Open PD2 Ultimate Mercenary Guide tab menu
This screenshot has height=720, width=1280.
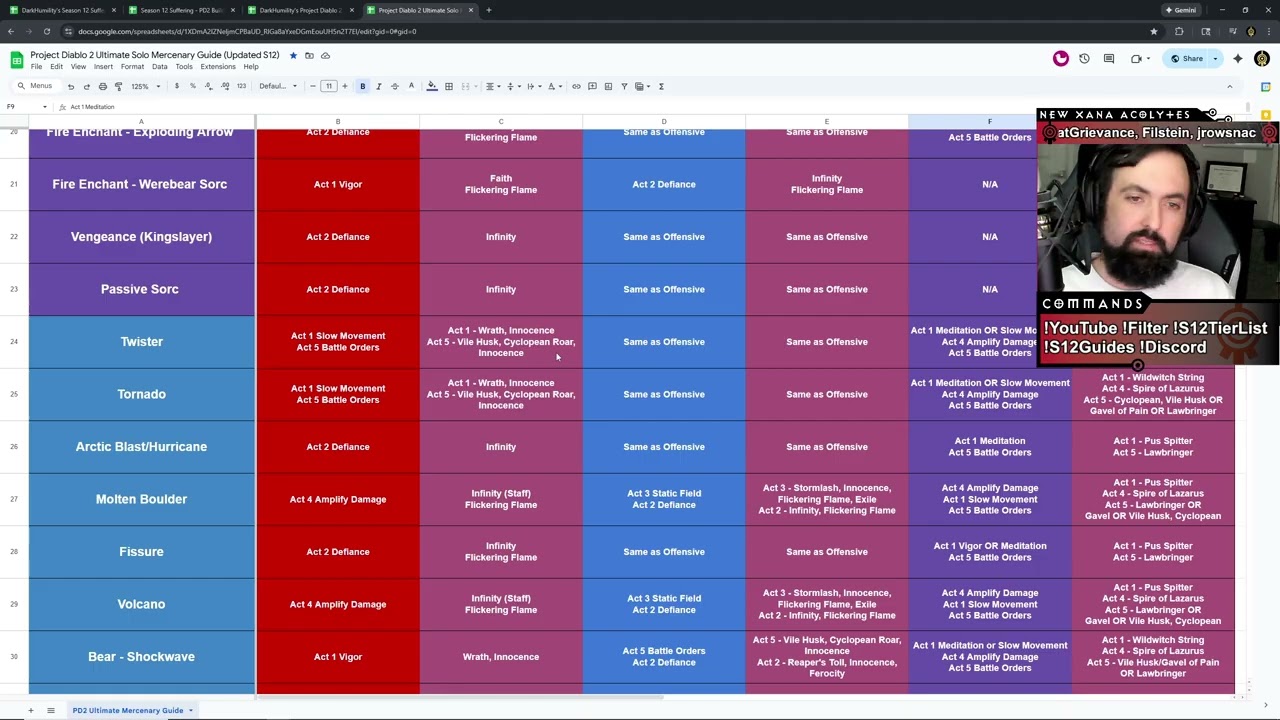click(x=190, y=710)
